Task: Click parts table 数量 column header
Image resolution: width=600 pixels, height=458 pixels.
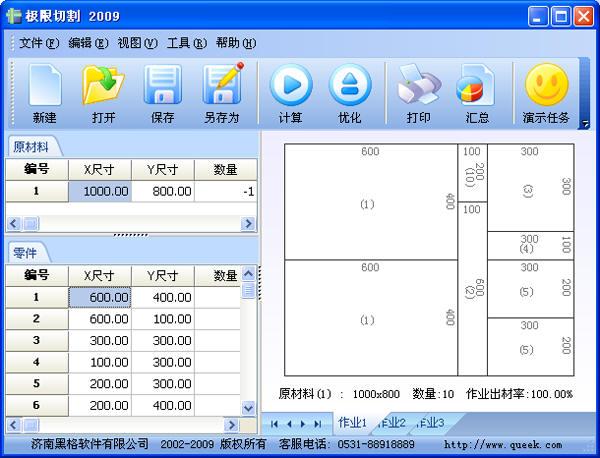Action: coord(218,275)
